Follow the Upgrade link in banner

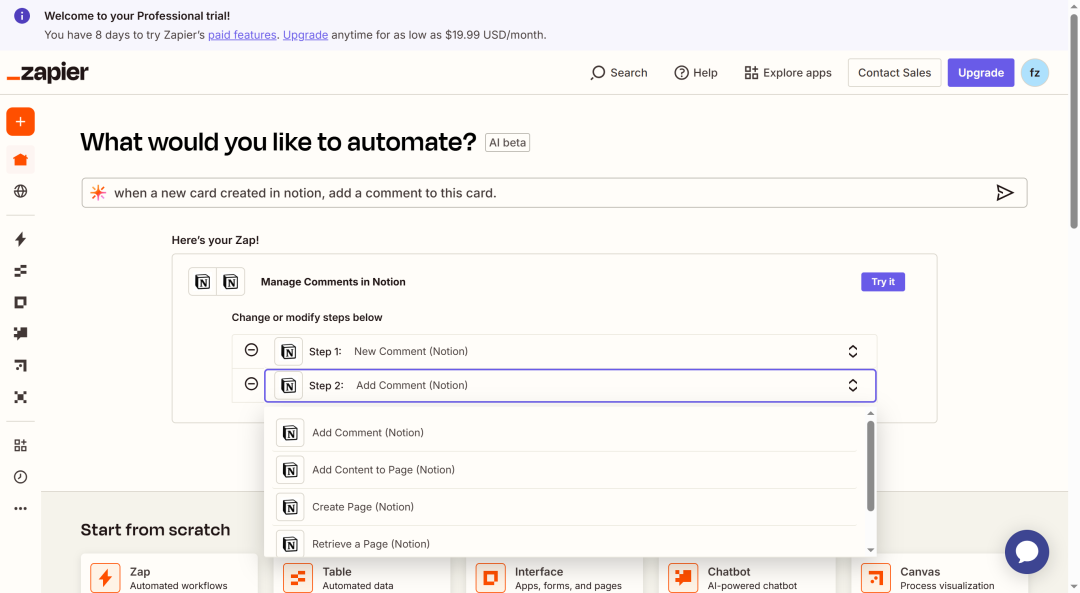tap(305, 34)
